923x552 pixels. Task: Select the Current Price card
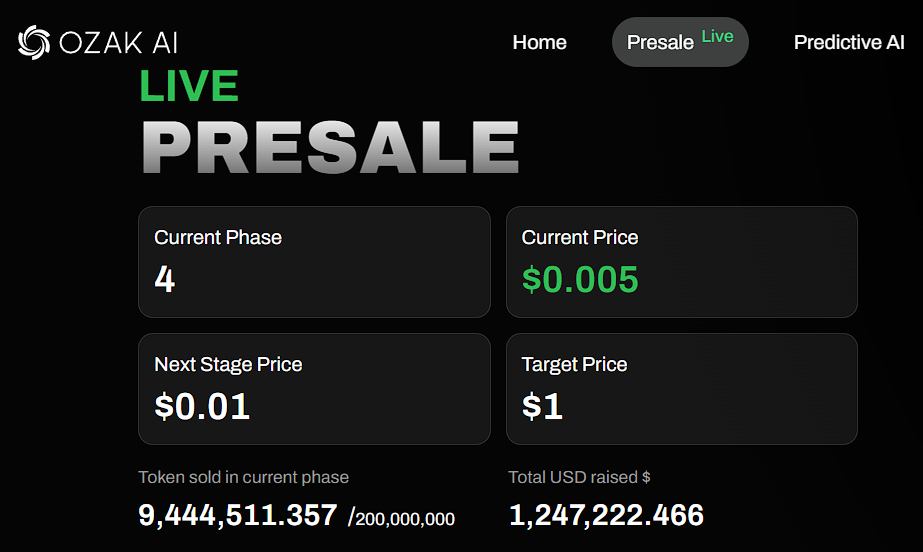pos(682,262)
